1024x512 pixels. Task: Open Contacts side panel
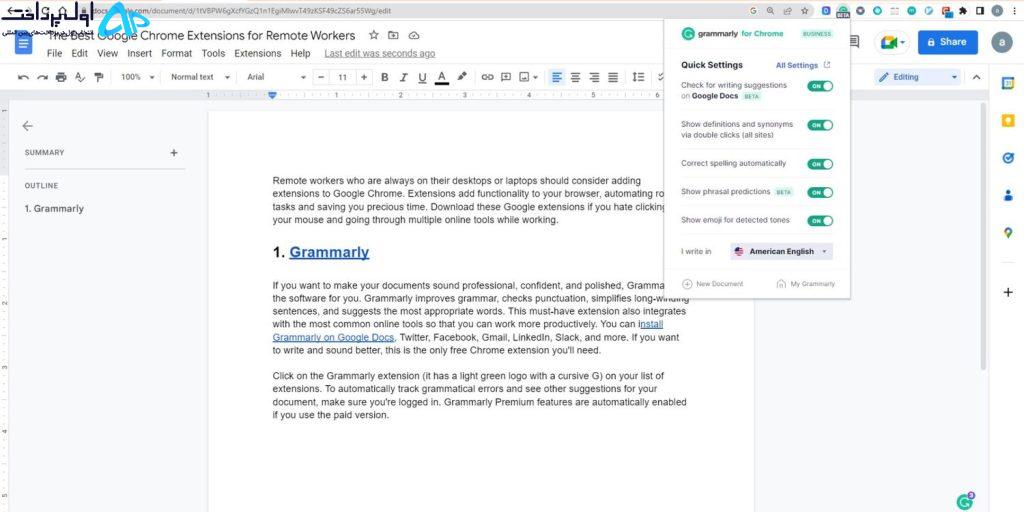[x=1008, y=195]
